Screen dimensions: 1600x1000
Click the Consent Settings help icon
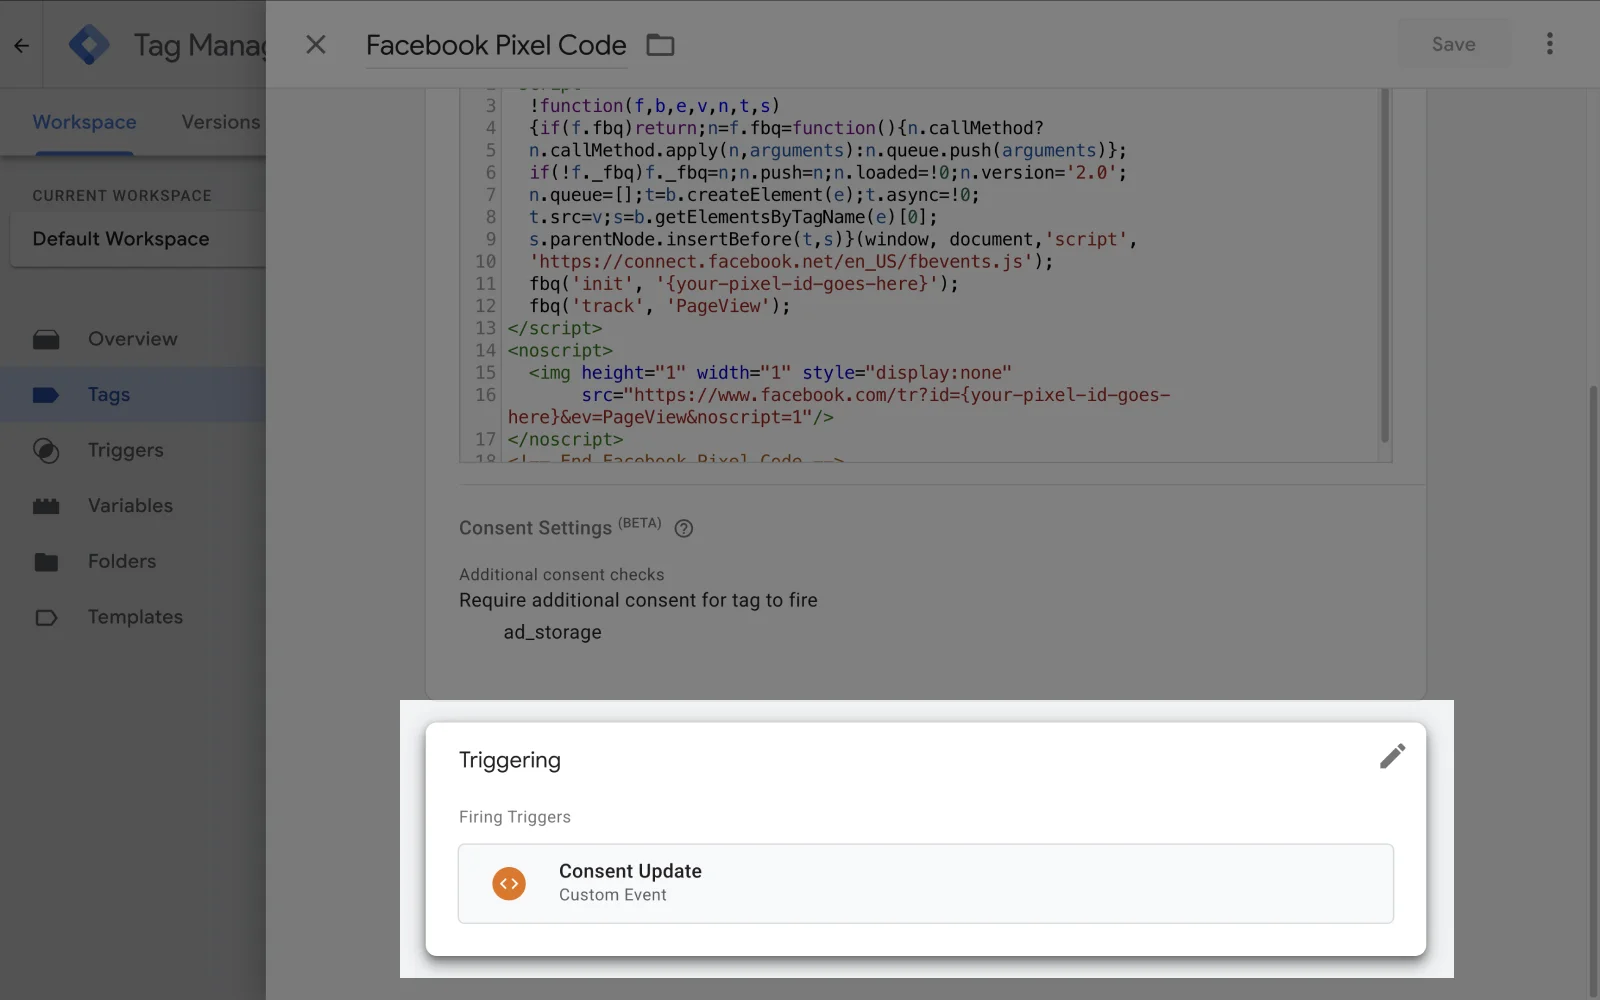(x=684, y=529)
